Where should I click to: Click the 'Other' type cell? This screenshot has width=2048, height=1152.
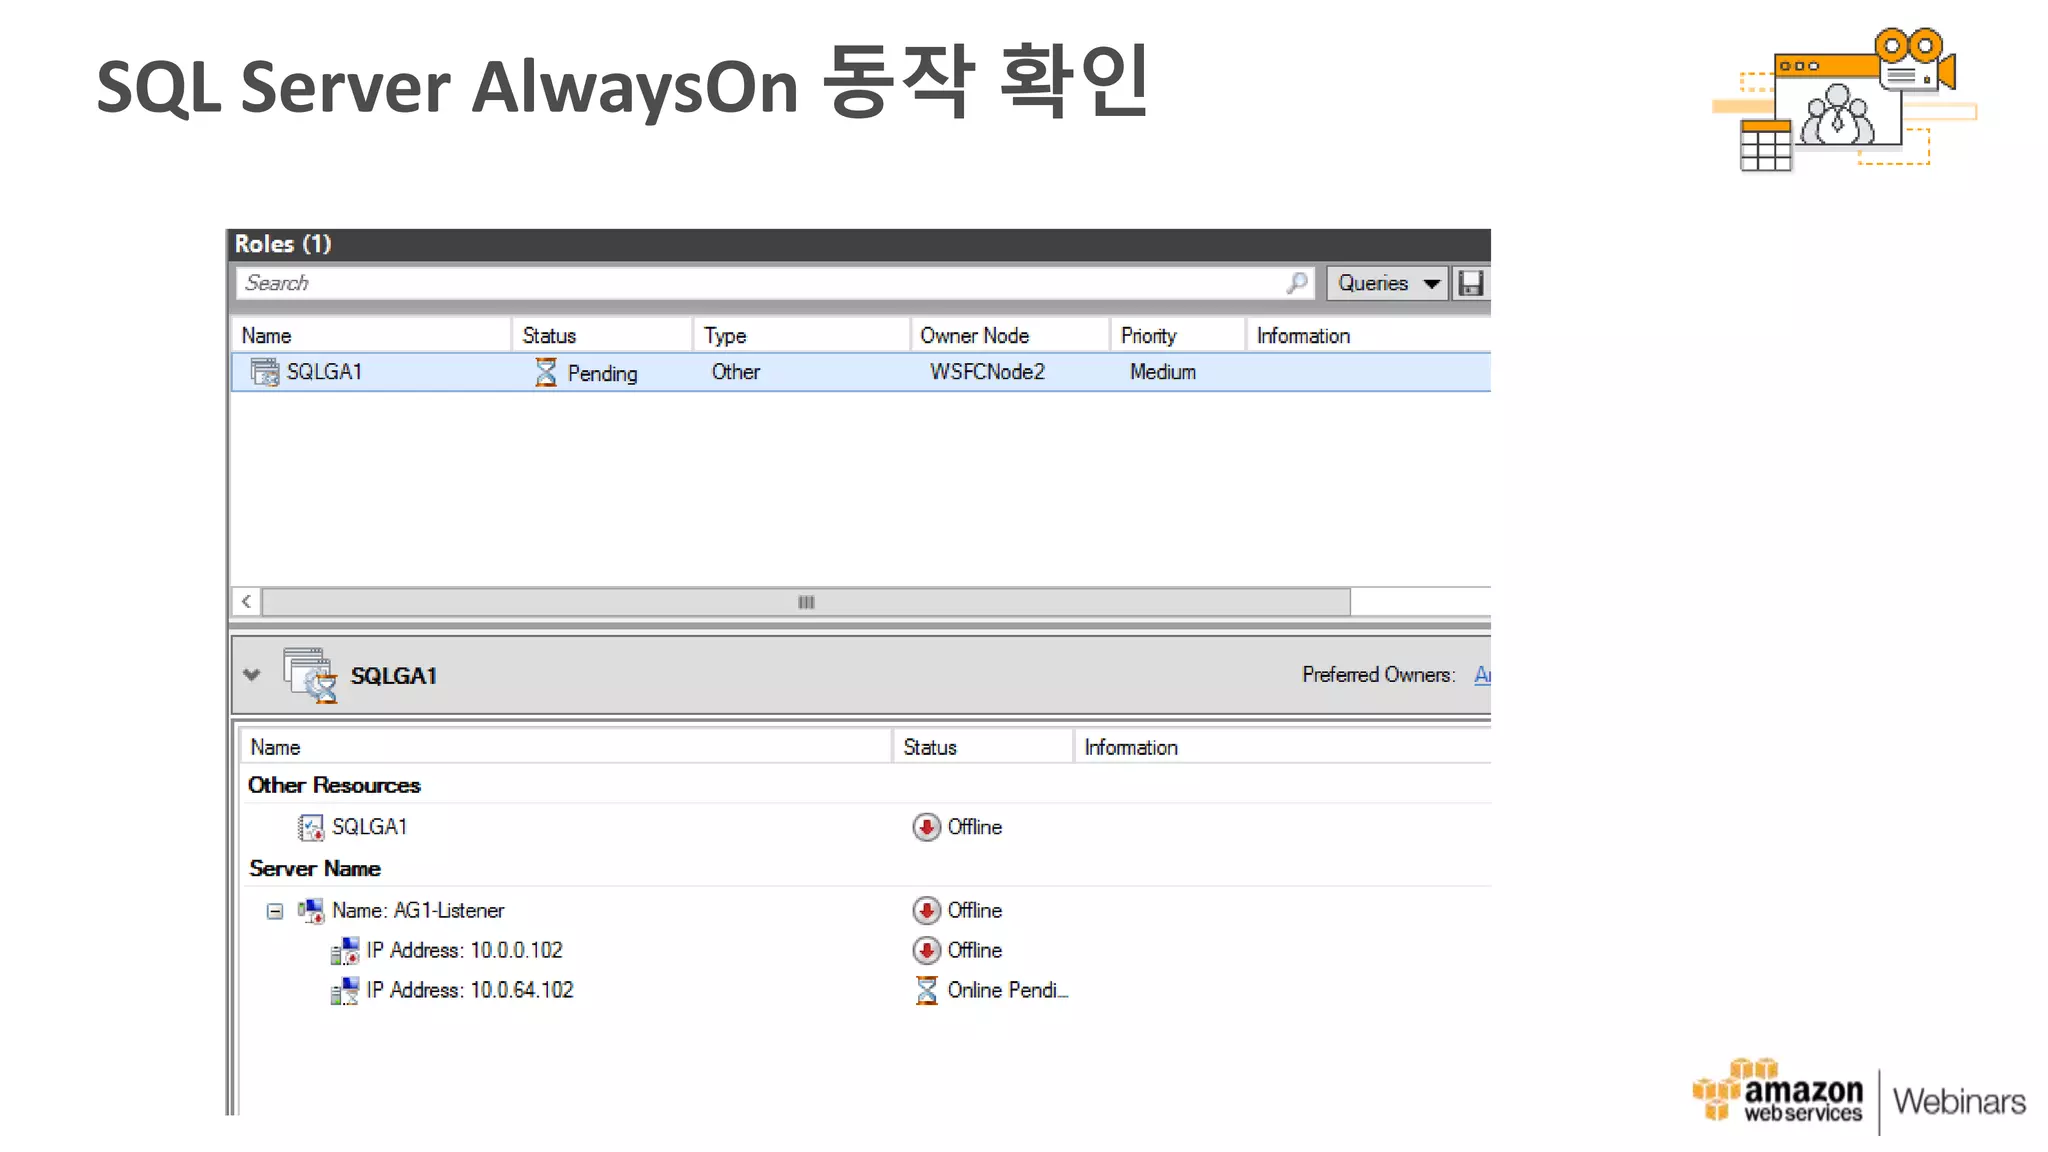pyautogui.click(x=736, y=372)
